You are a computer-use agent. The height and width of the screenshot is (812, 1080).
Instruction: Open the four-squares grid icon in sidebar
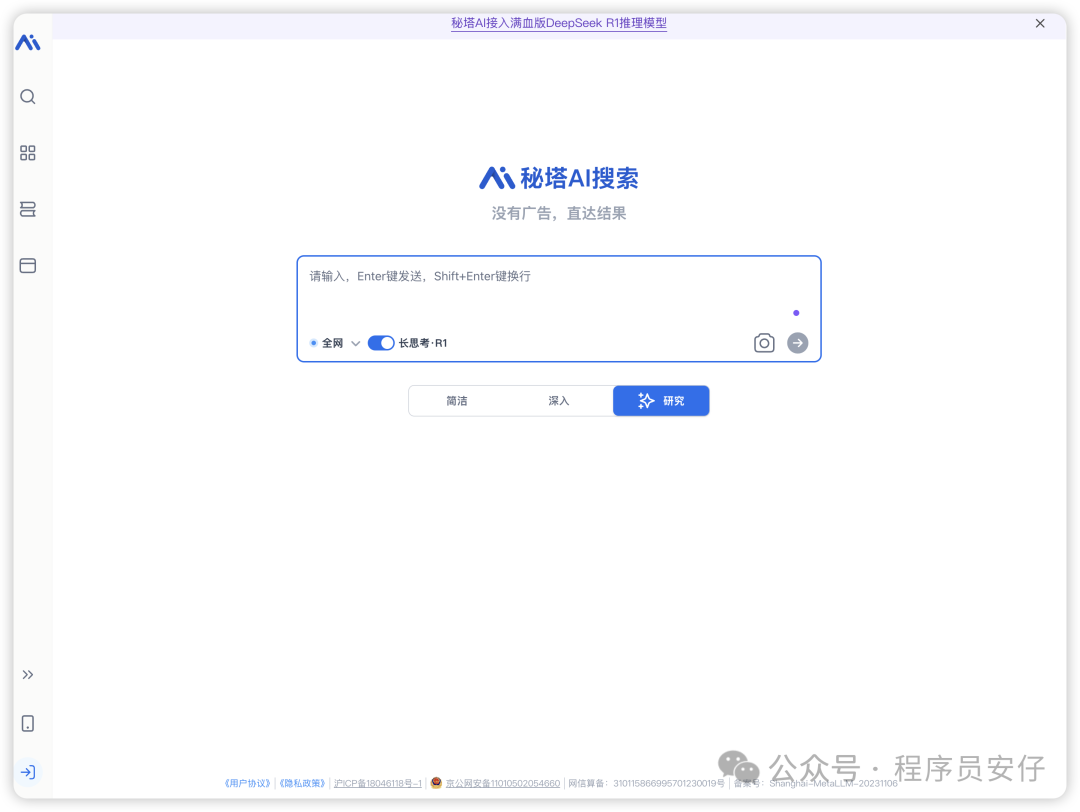tap(28, 153)
